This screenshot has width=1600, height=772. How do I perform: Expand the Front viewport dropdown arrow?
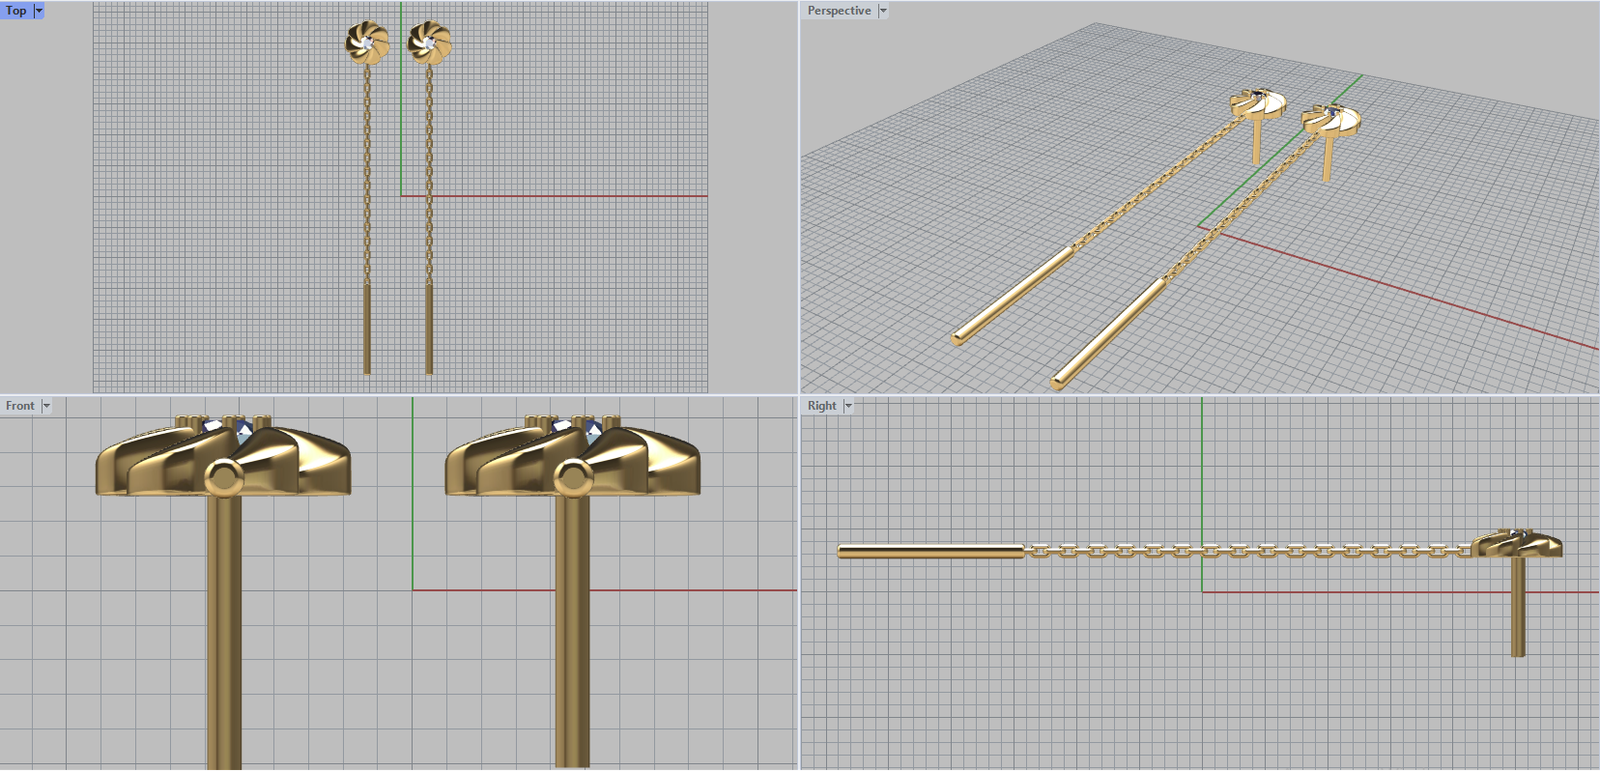point(46,406)
